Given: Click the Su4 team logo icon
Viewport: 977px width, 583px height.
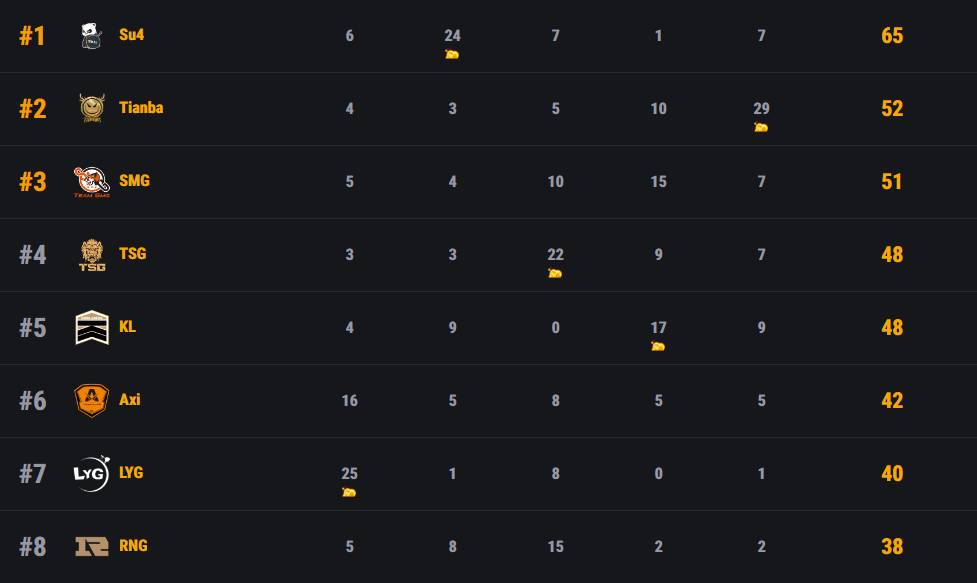Looking at the screenshot, I should point(92,36).
